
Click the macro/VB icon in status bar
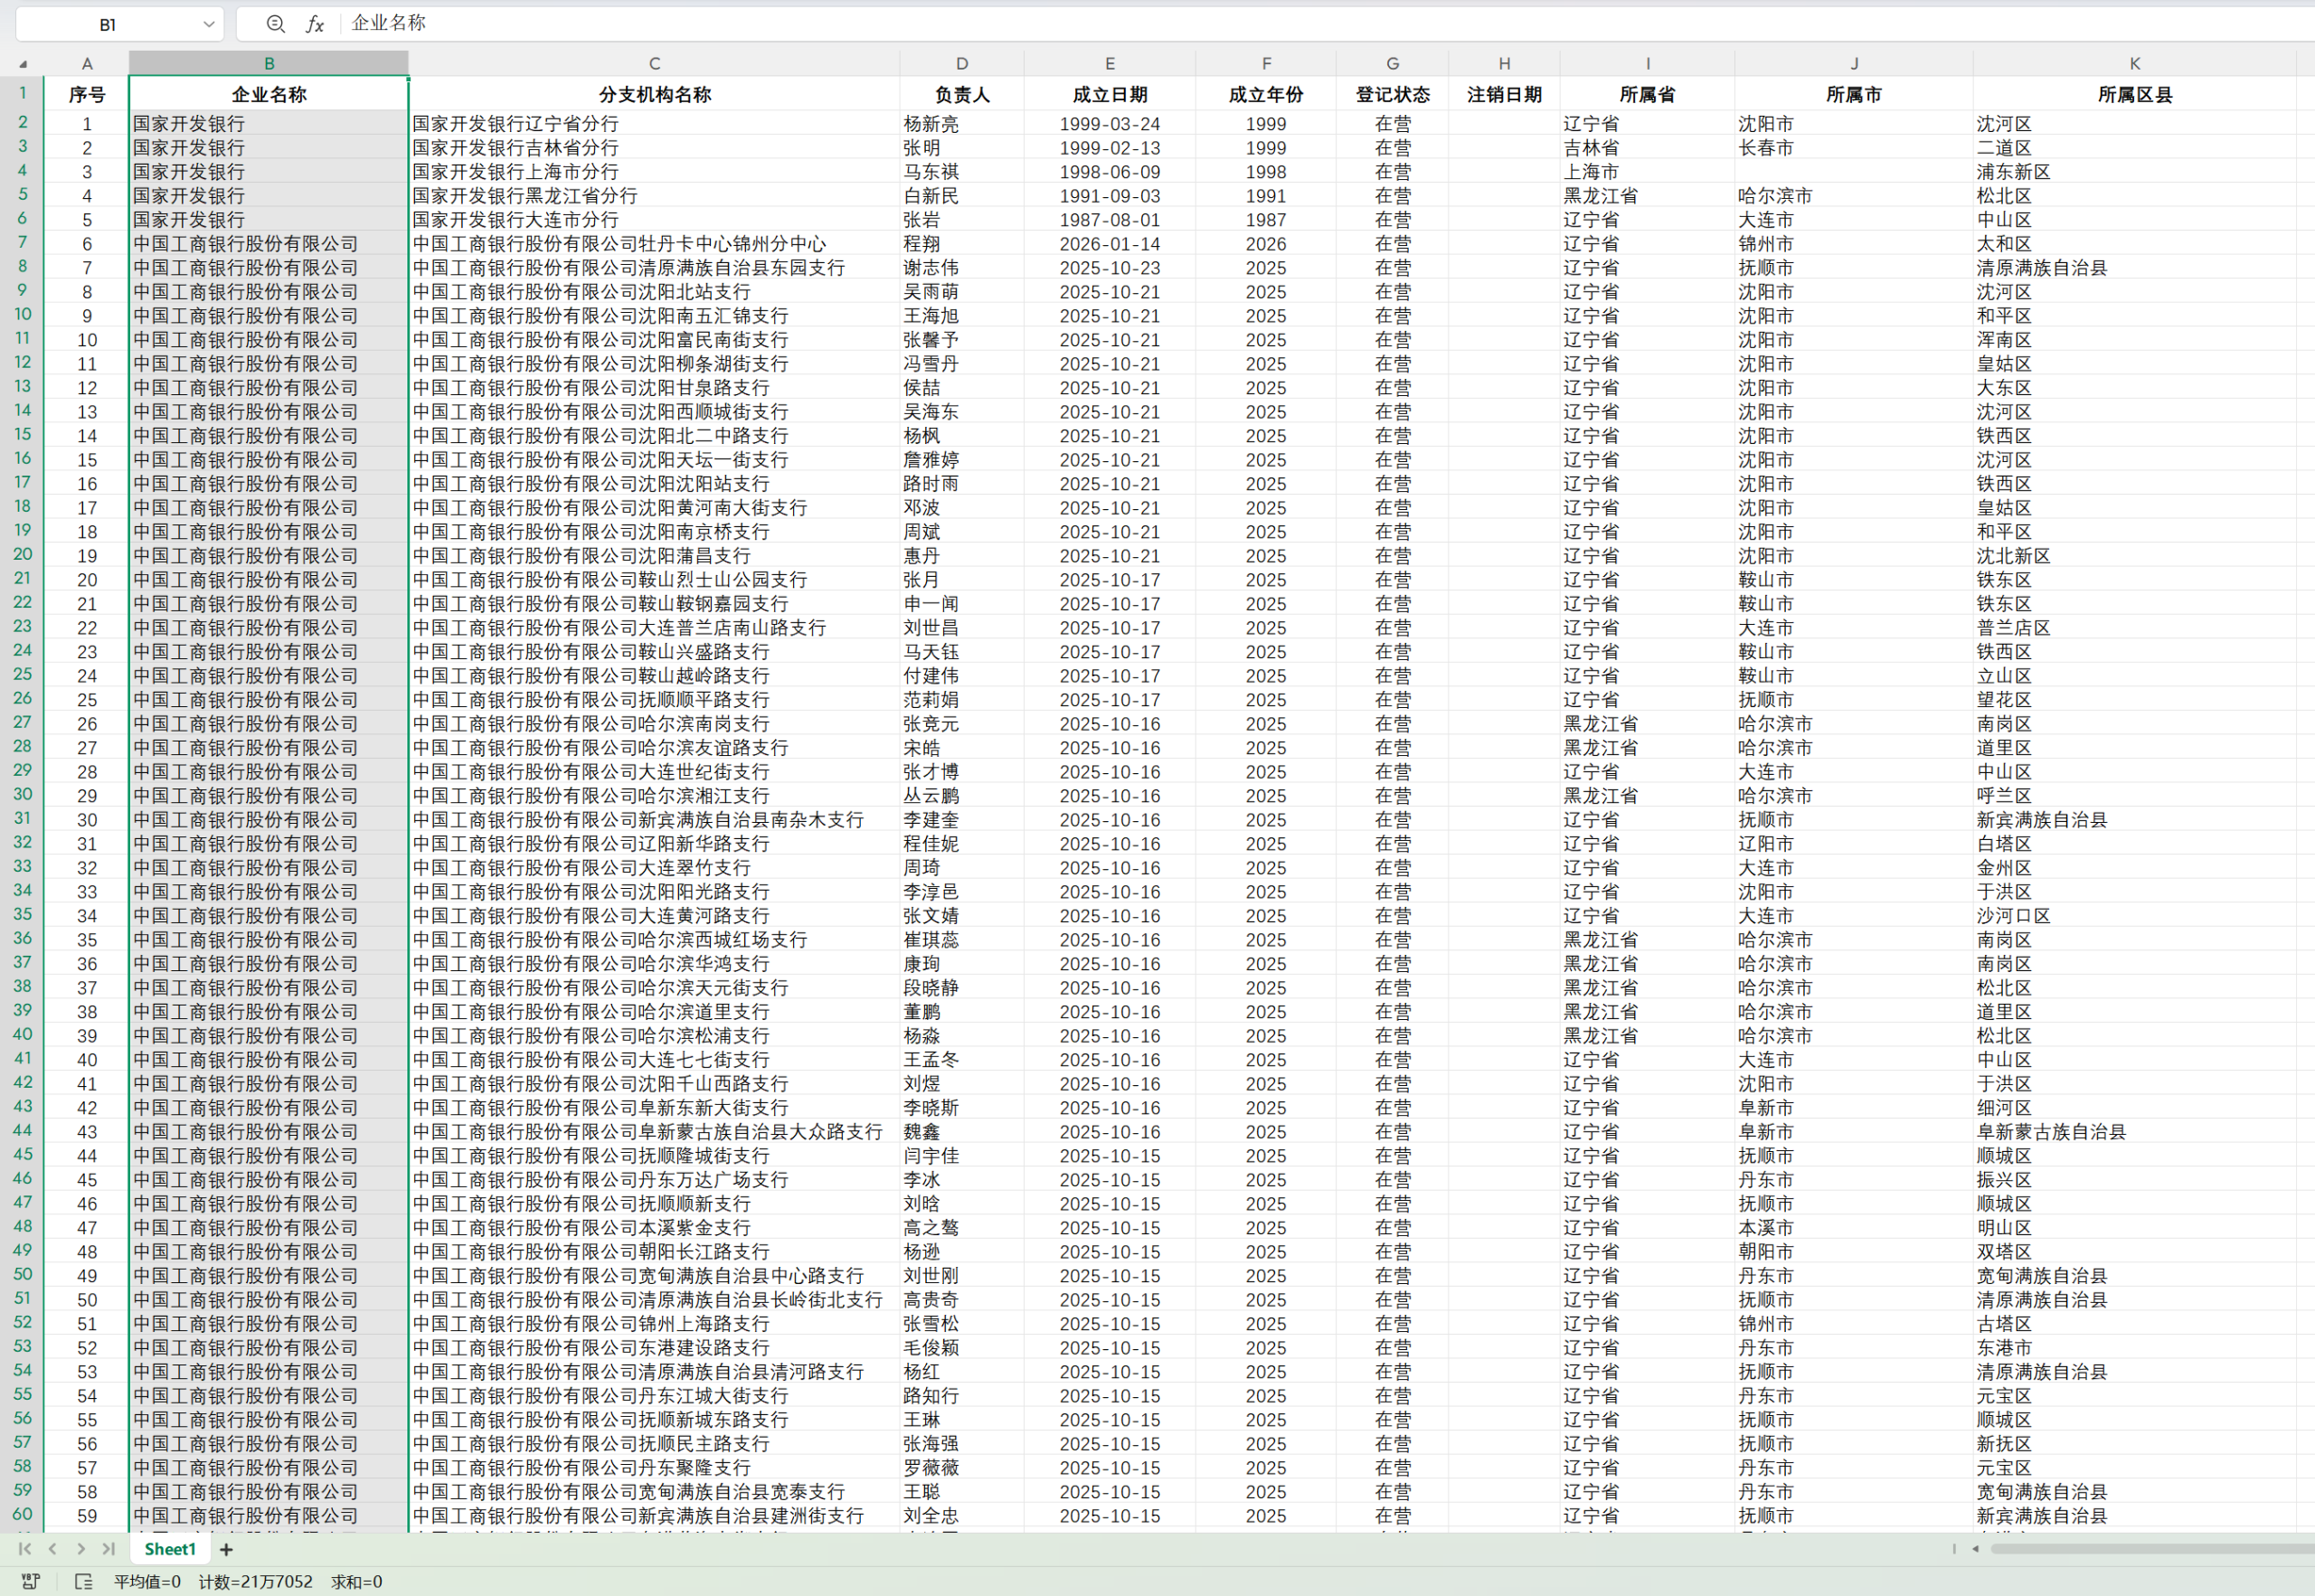coord(31,1581)
